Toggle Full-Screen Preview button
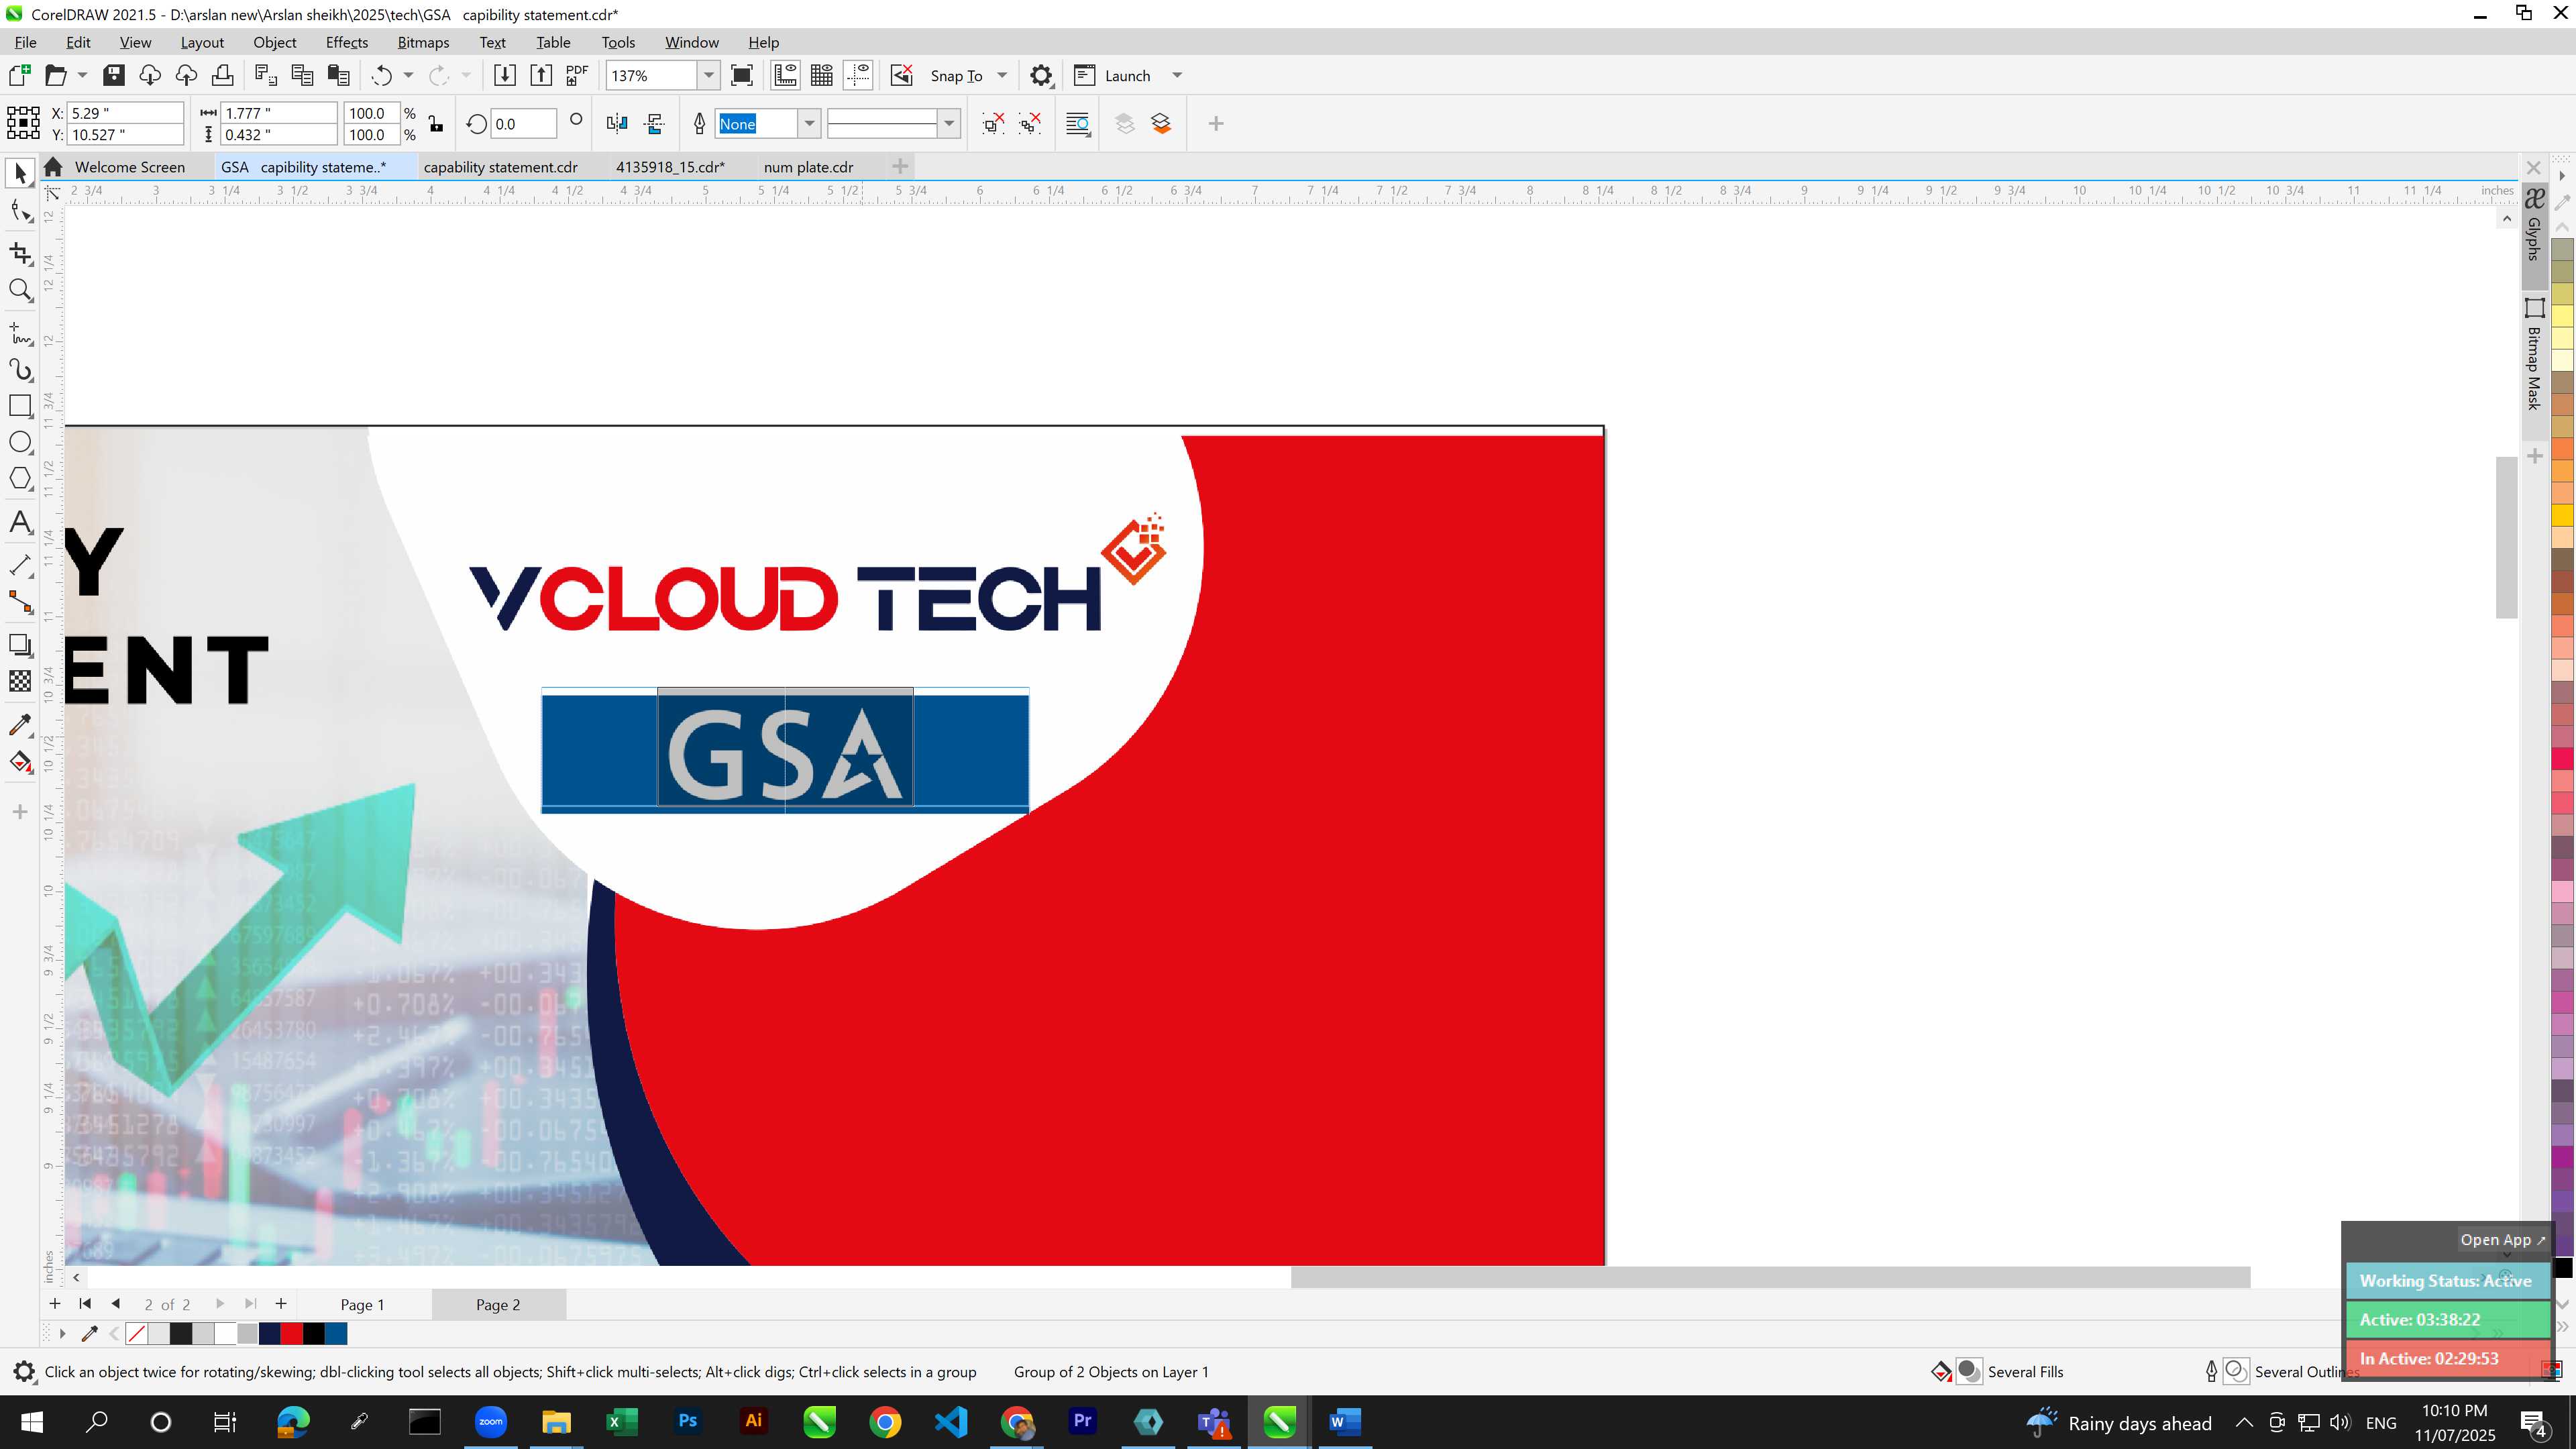 [x=742, y=75]
